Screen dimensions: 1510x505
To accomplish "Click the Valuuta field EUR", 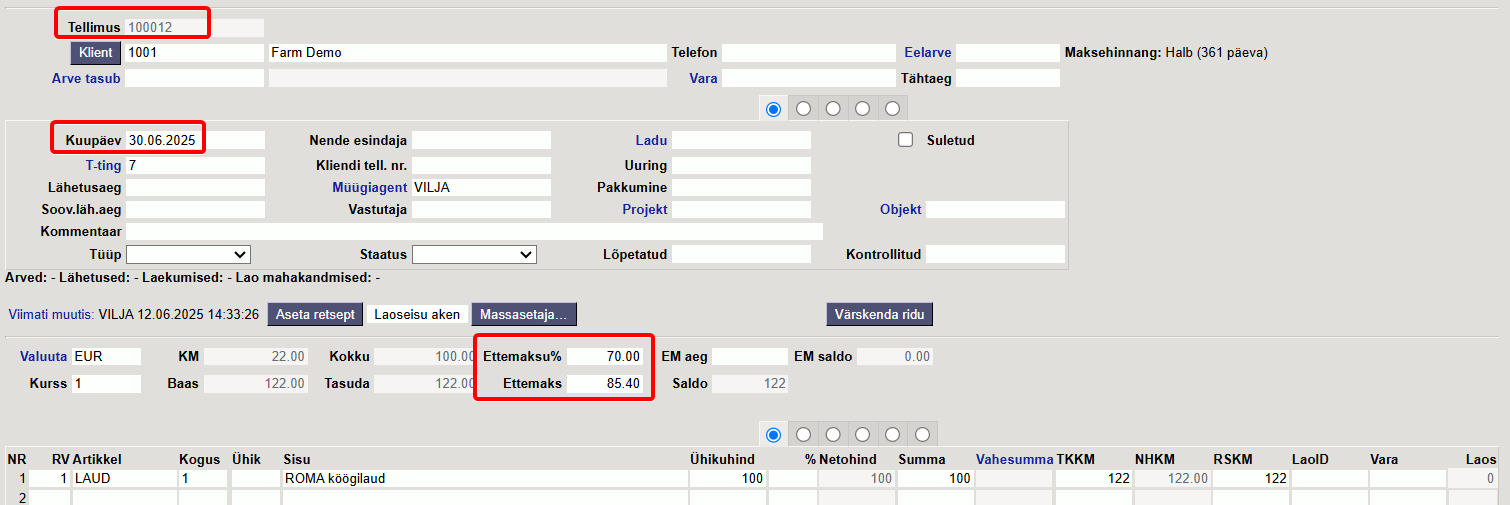I will click(106, 356).
